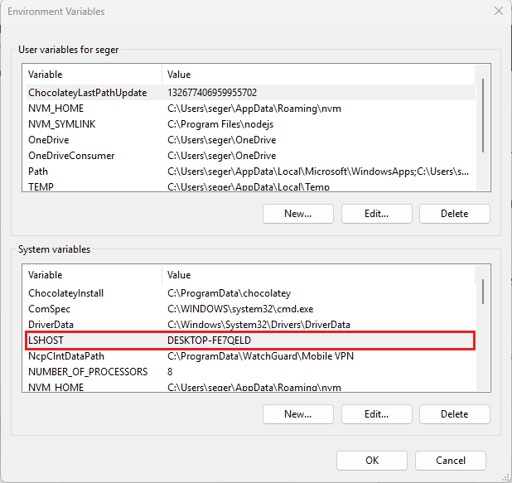512x483 pixels.
Task: Click New under user variables
Action: [x=298, y=214]
